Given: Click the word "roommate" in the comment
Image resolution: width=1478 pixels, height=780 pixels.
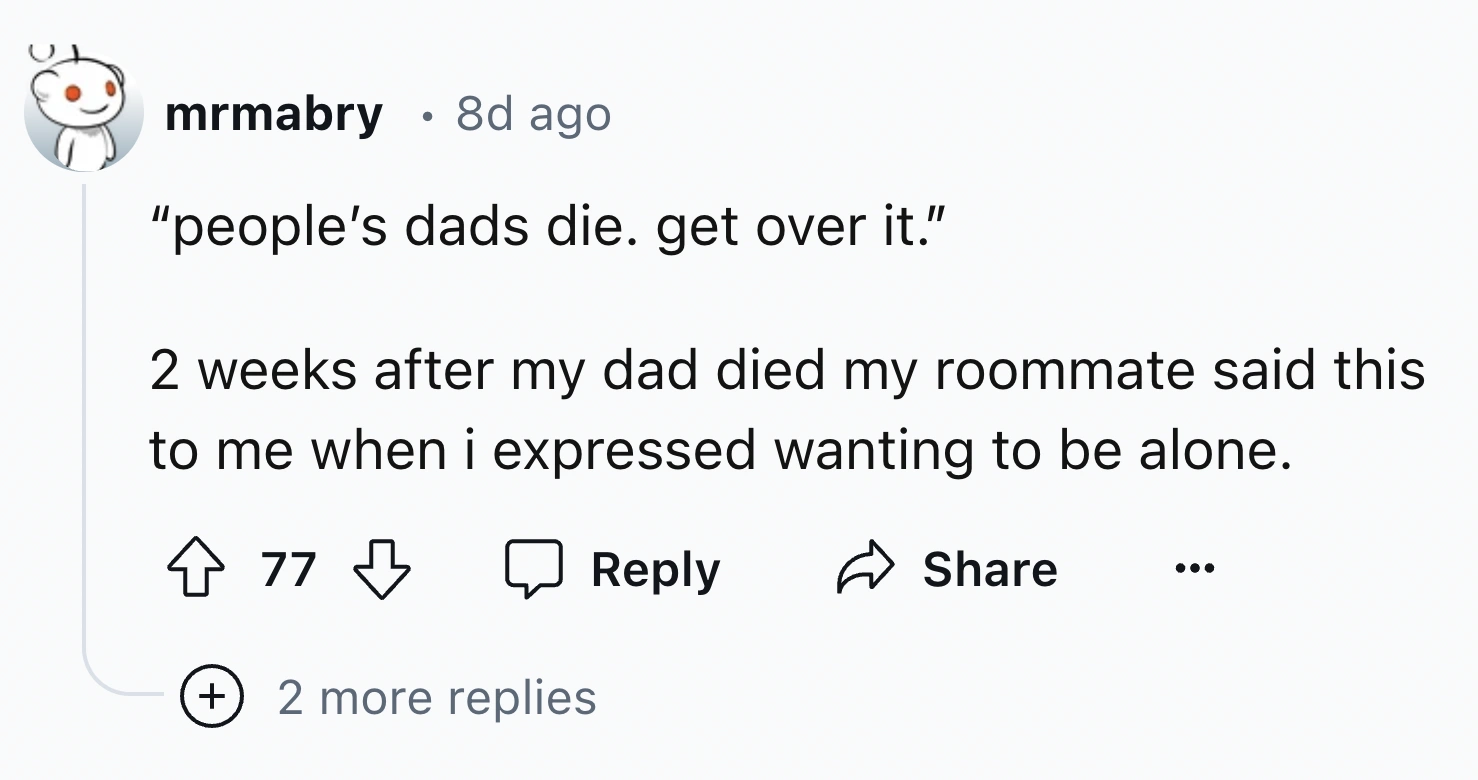Looking at the screenshot, I should coord(1064,371).
